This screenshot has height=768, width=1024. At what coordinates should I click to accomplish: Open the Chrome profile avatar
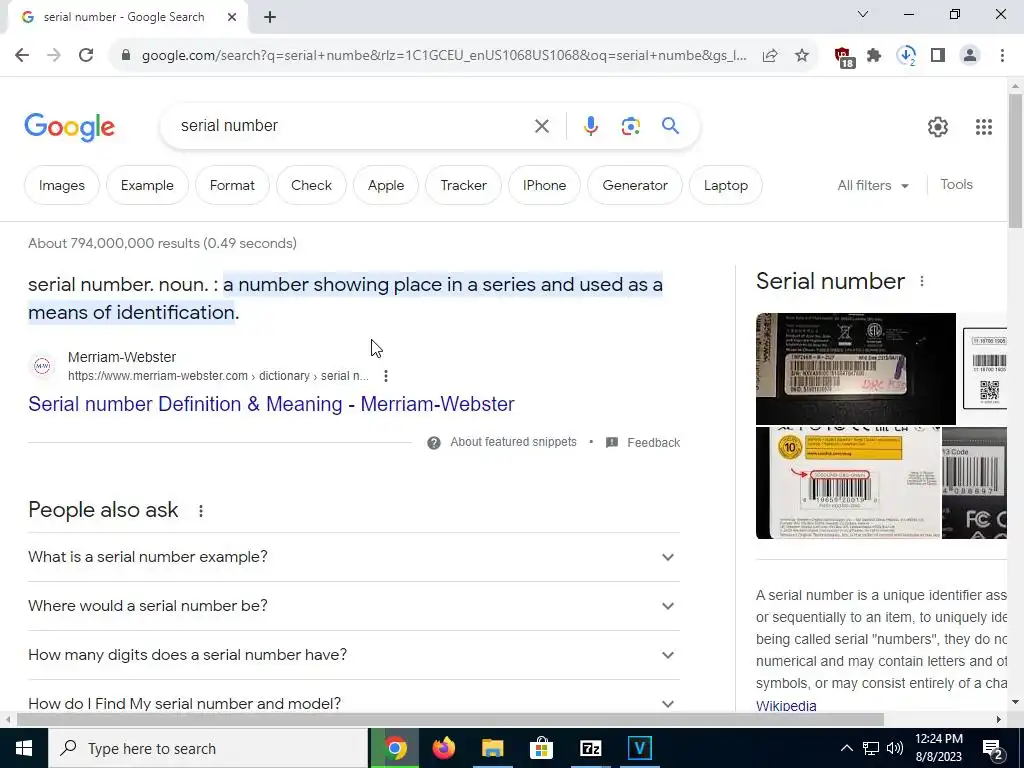coord(970,56)
